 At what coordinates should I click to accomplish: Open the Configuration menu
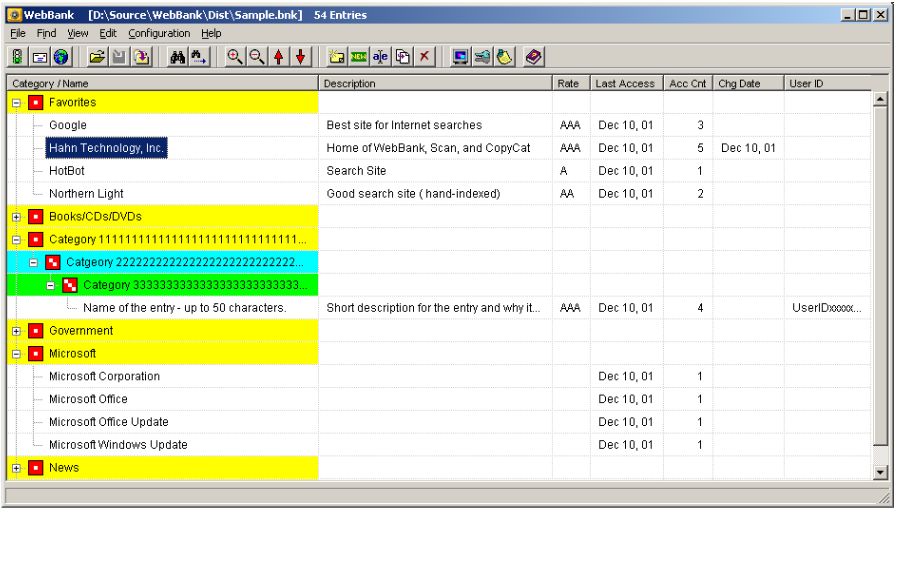[159, 33]
